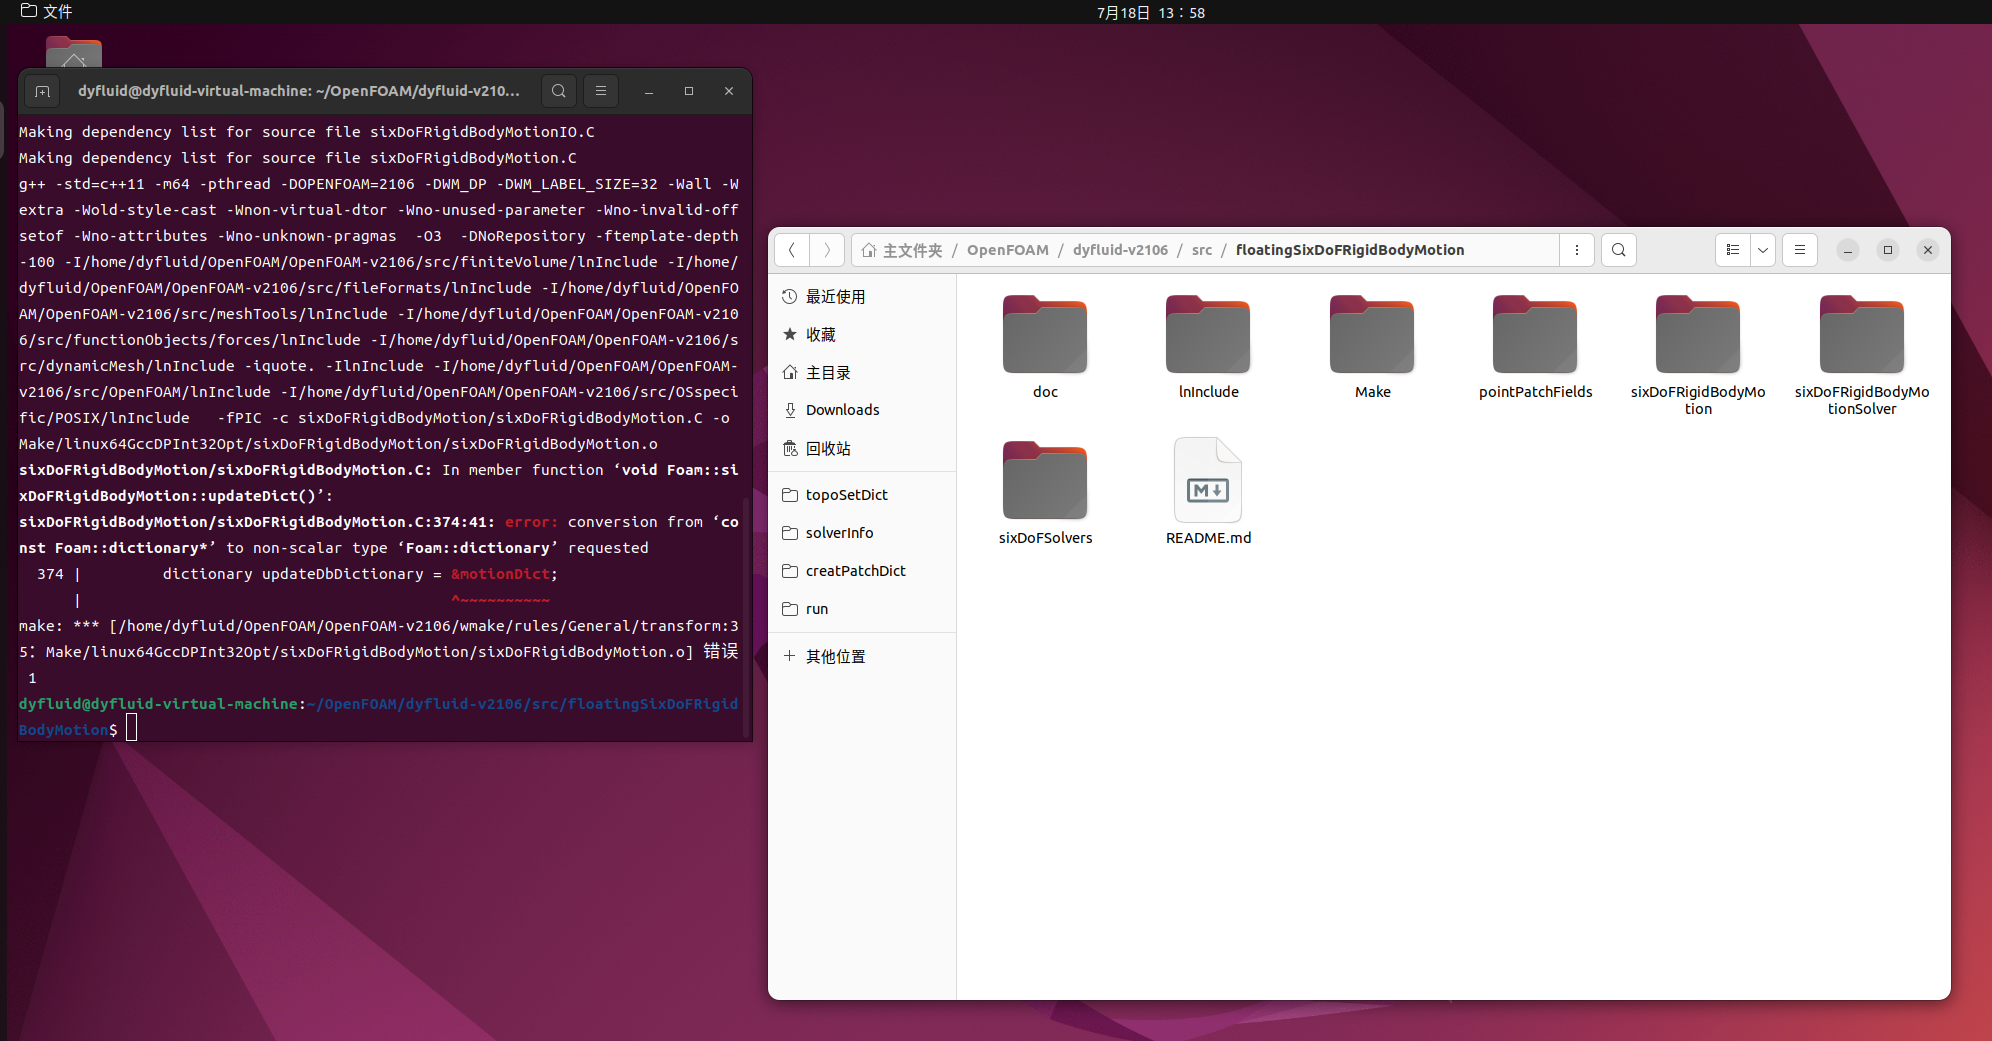Open the clock and date panel

[x=1151, y=13]
